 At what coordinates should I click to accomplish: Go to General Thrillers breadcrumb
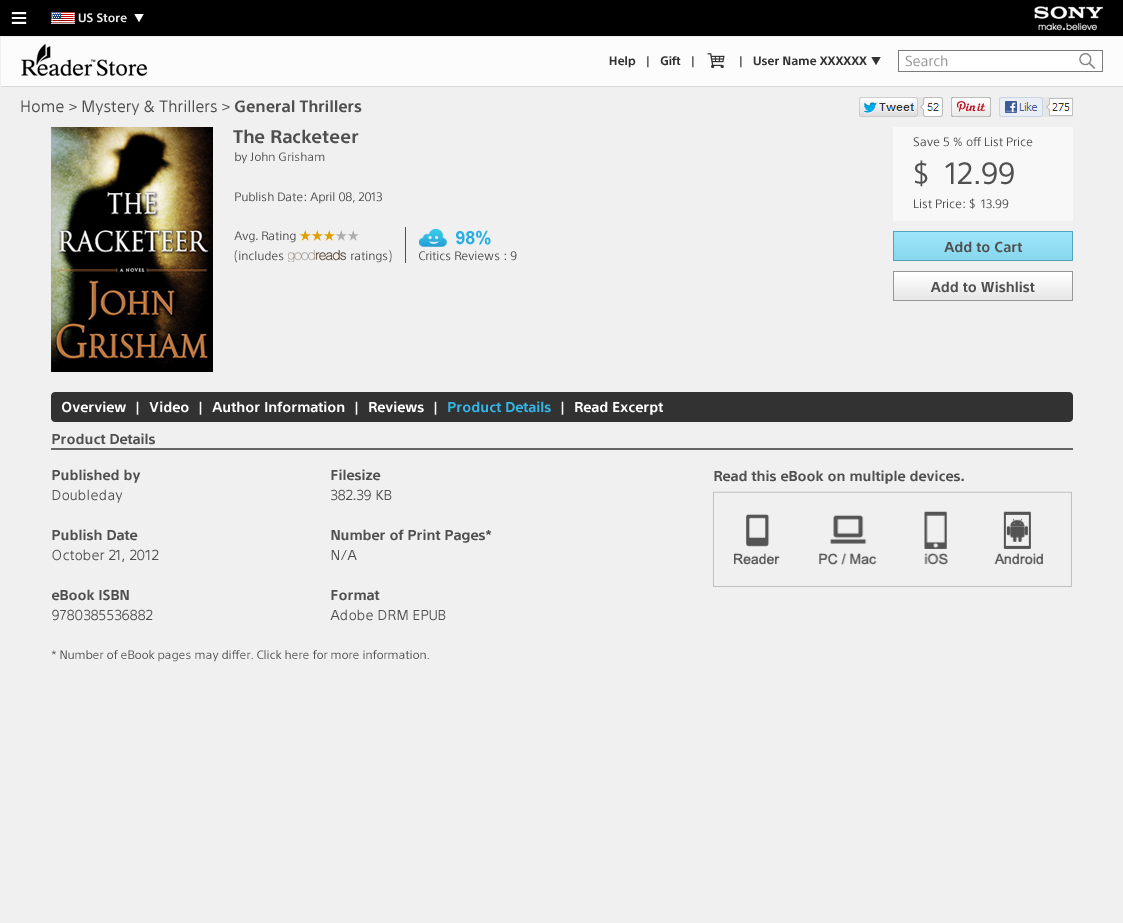pos(298,107)
